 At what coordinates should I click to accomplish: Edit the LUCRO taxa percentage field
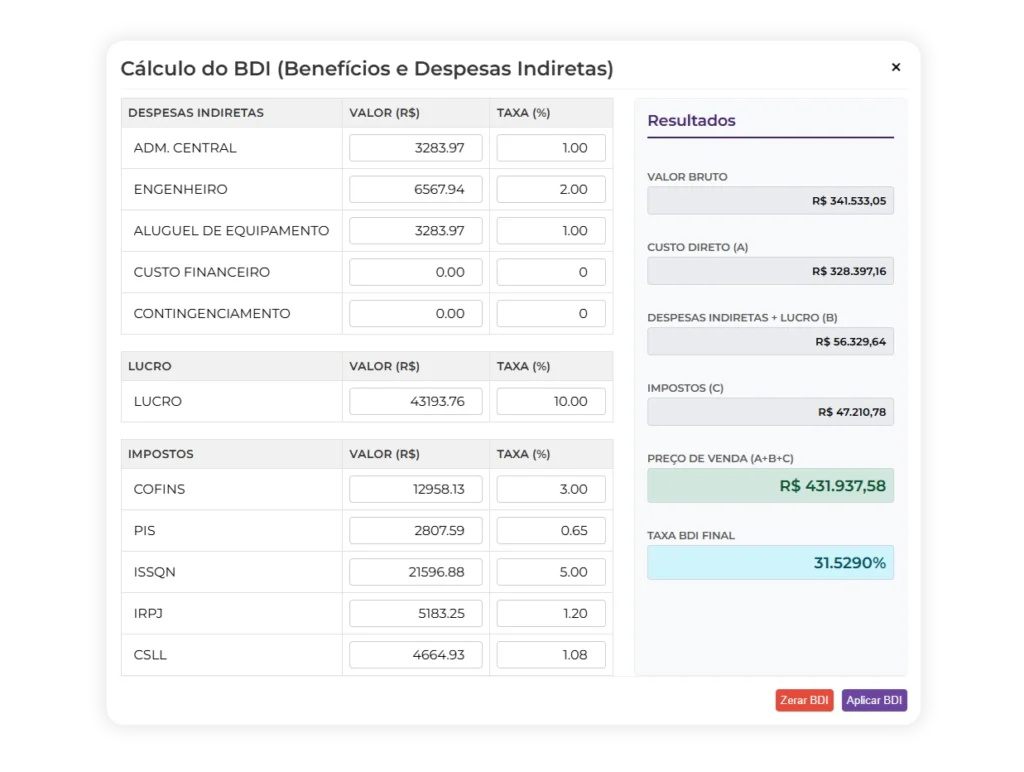[x=551, y=401]
